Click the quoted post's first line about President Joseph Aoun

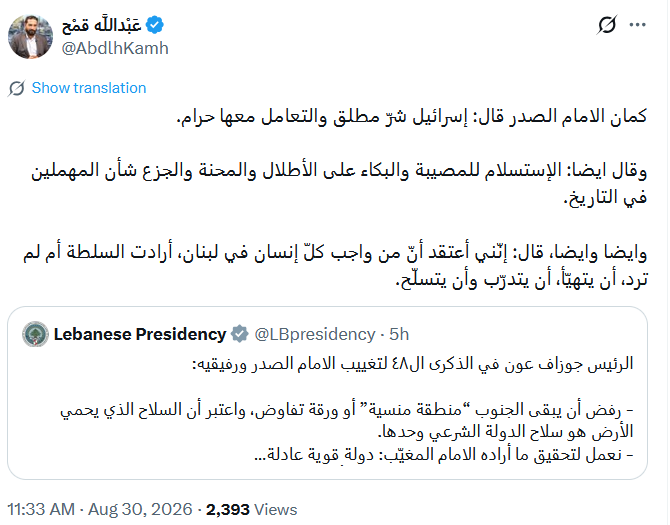click(412, 364)
